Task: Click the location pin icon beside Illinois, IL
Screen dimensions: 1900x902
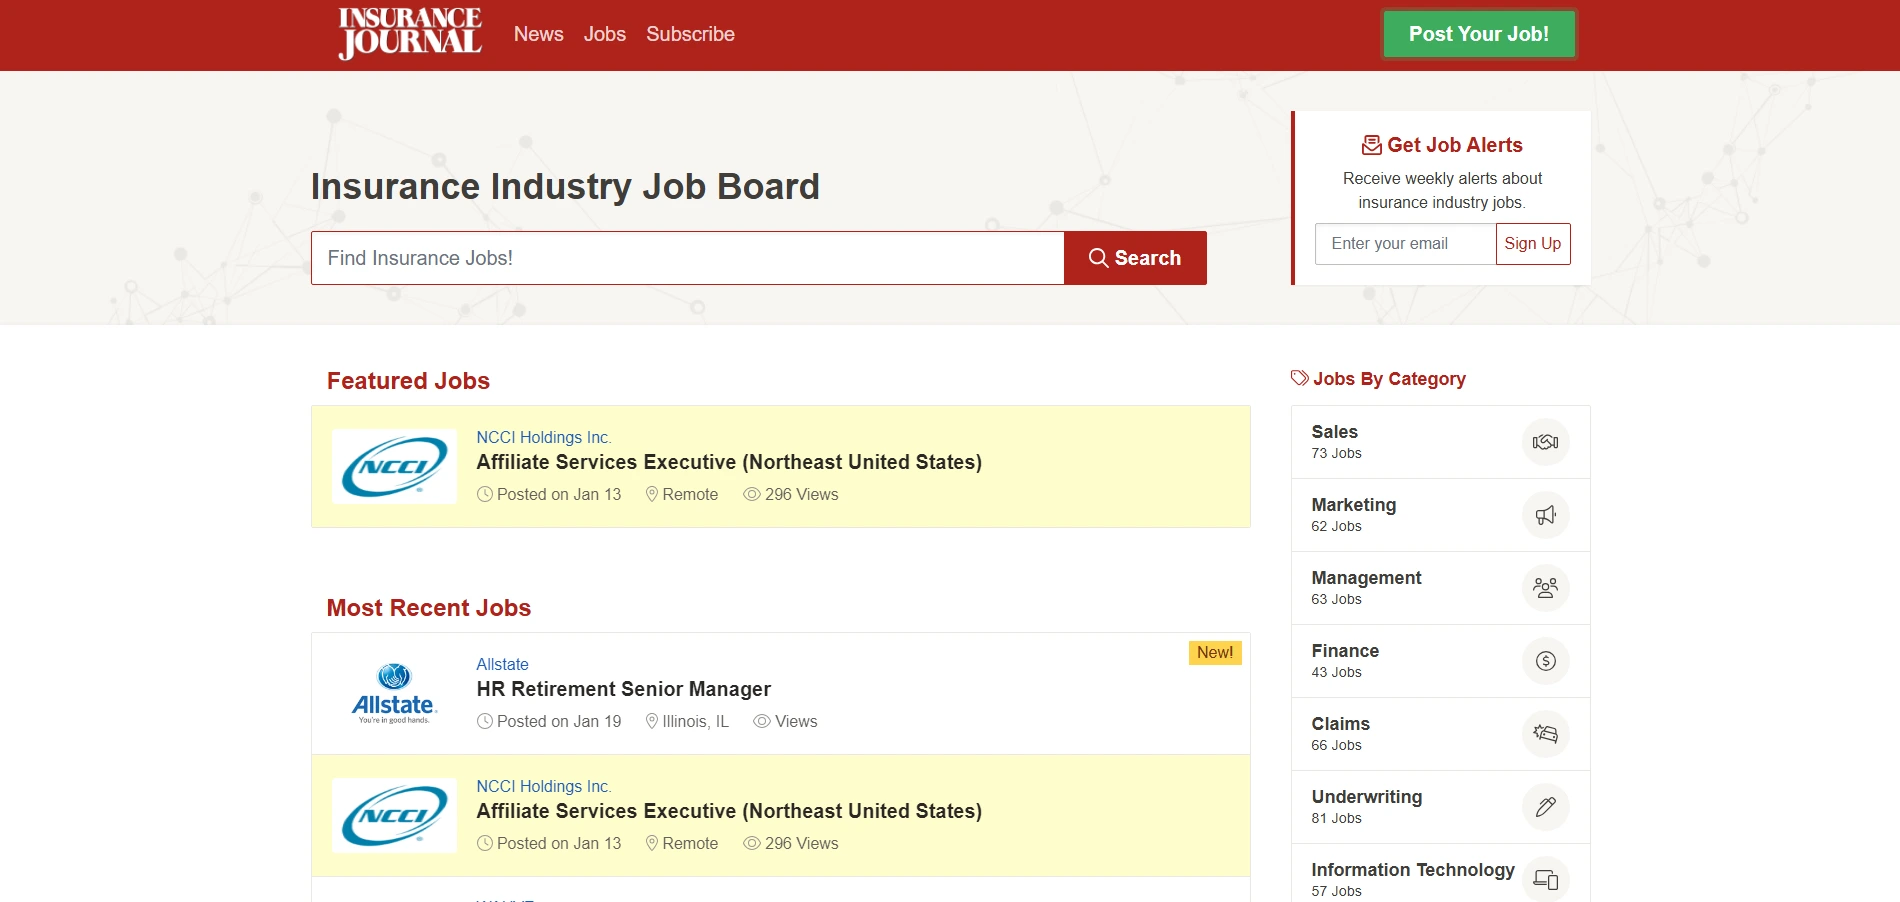Action: click(652, 721)
